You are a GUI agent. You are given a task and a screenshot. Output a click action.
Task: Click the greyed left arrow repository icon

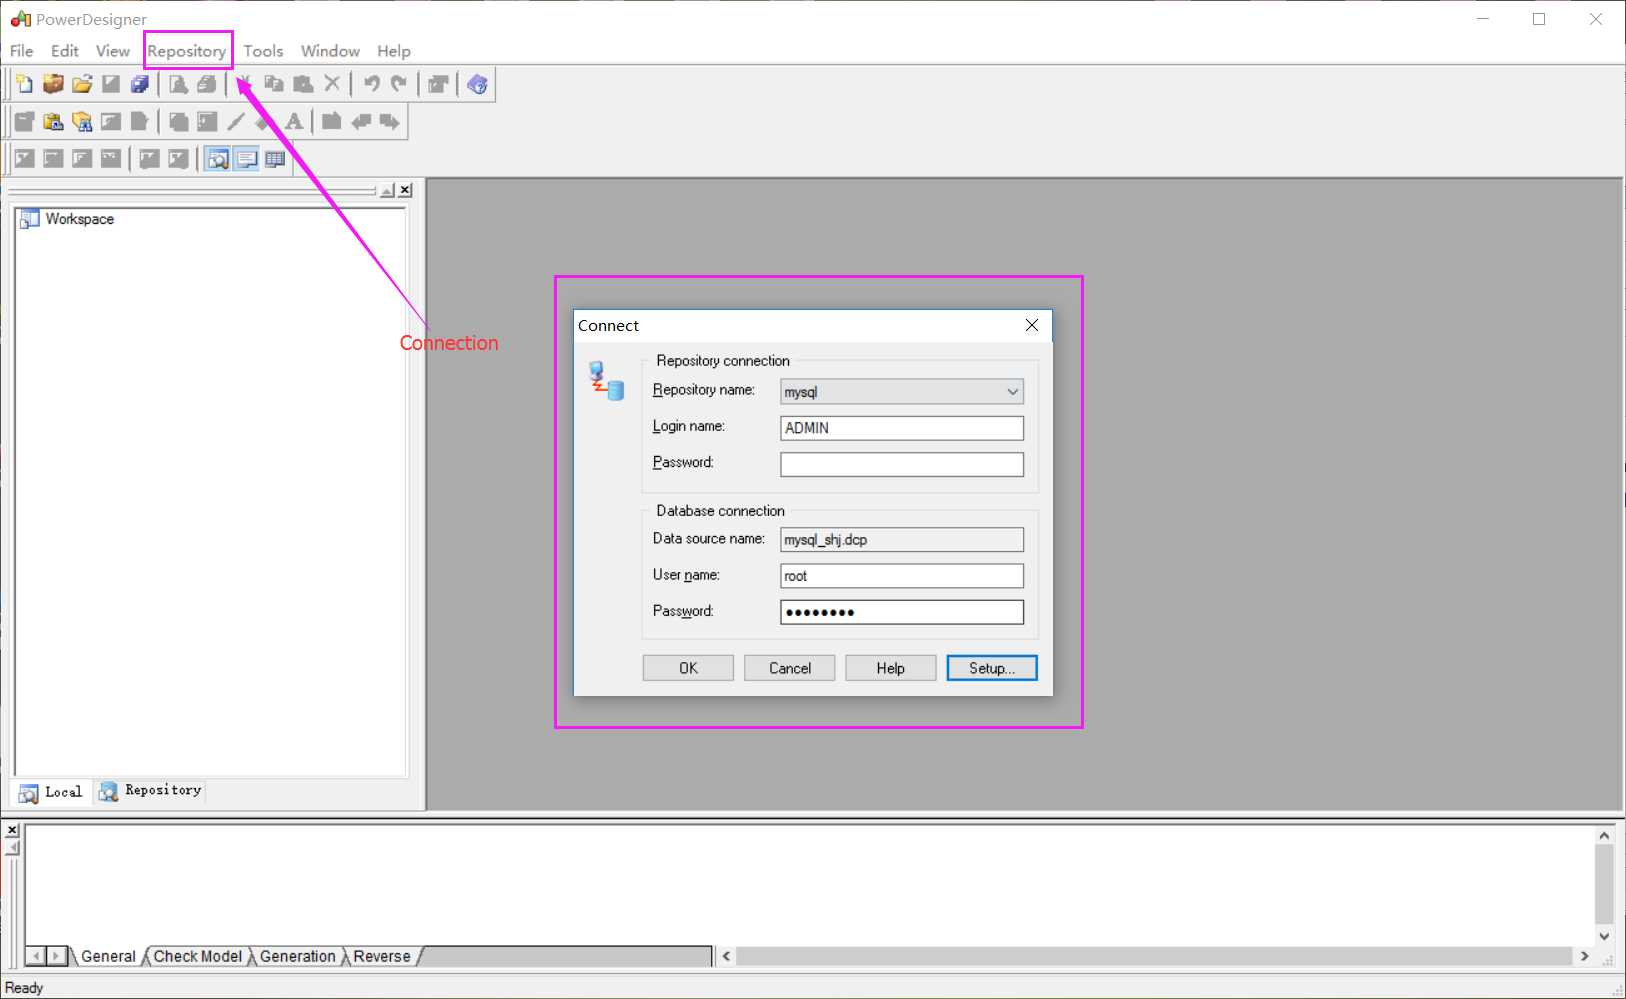361,122
